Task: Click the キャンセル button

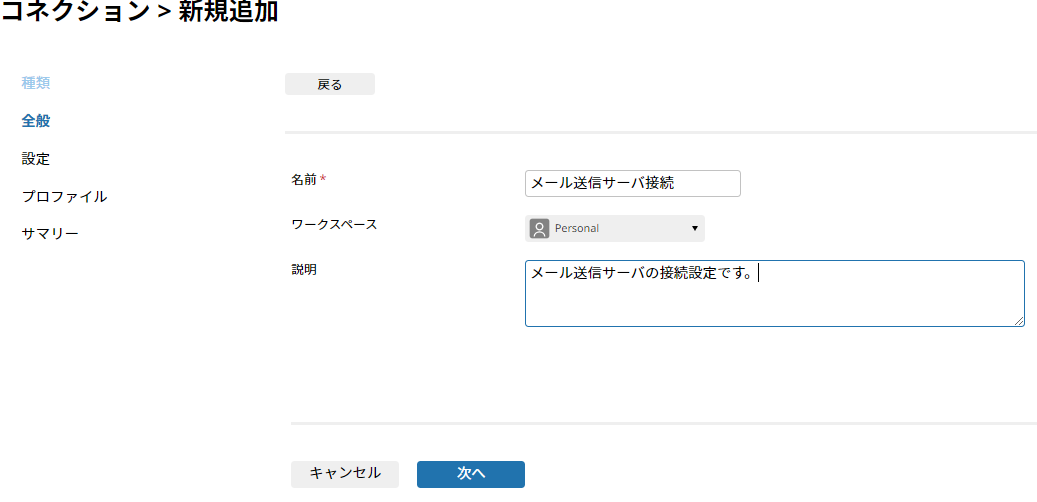Action: click(x=345, y=474)
